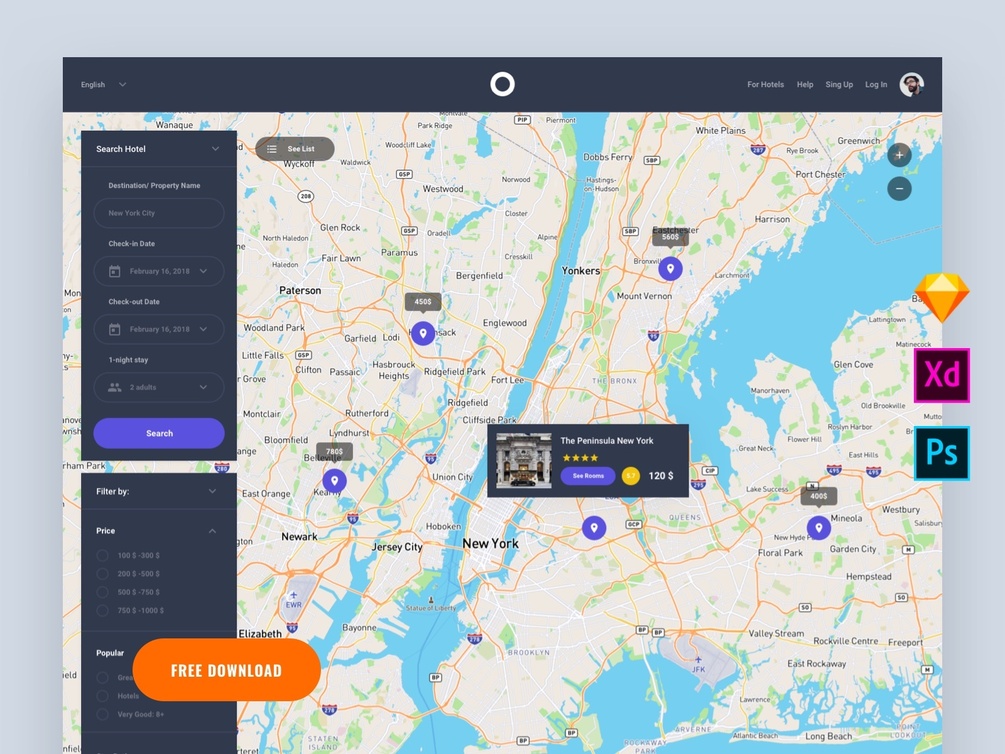Select price range 750 $ - 1000 $
Image resolution: width=1005 pixels, height=754 pixels.
pyautogui.click(x=102, y=610)
